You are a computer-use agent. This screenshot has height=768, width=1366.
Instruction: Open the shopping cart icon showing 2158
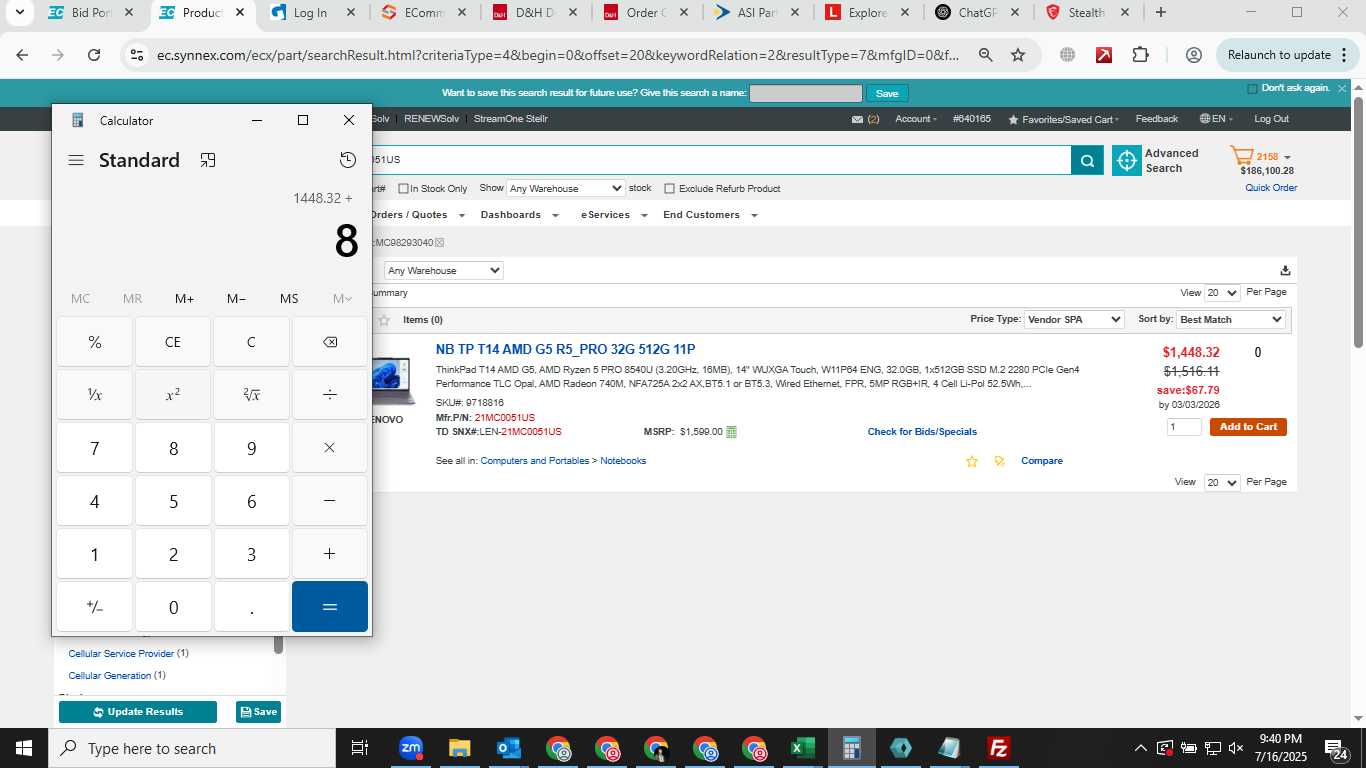[x=1241, y=157]
